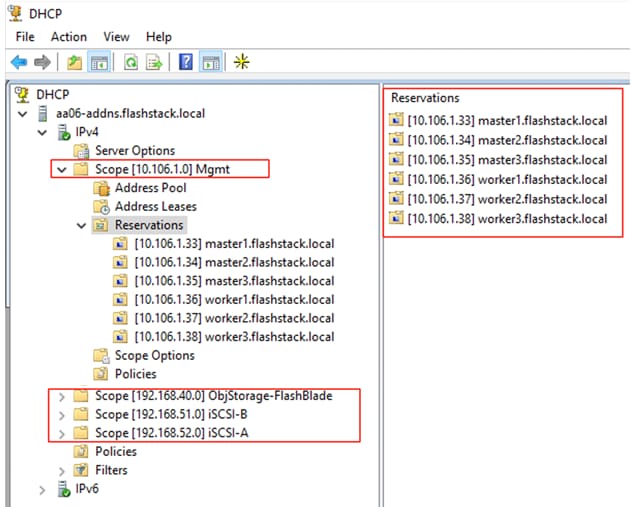Collapse the aa06-addns.flashstack.local server node
Image resolution: width=631 pixels, height=507 pixels.
(23, 114)
